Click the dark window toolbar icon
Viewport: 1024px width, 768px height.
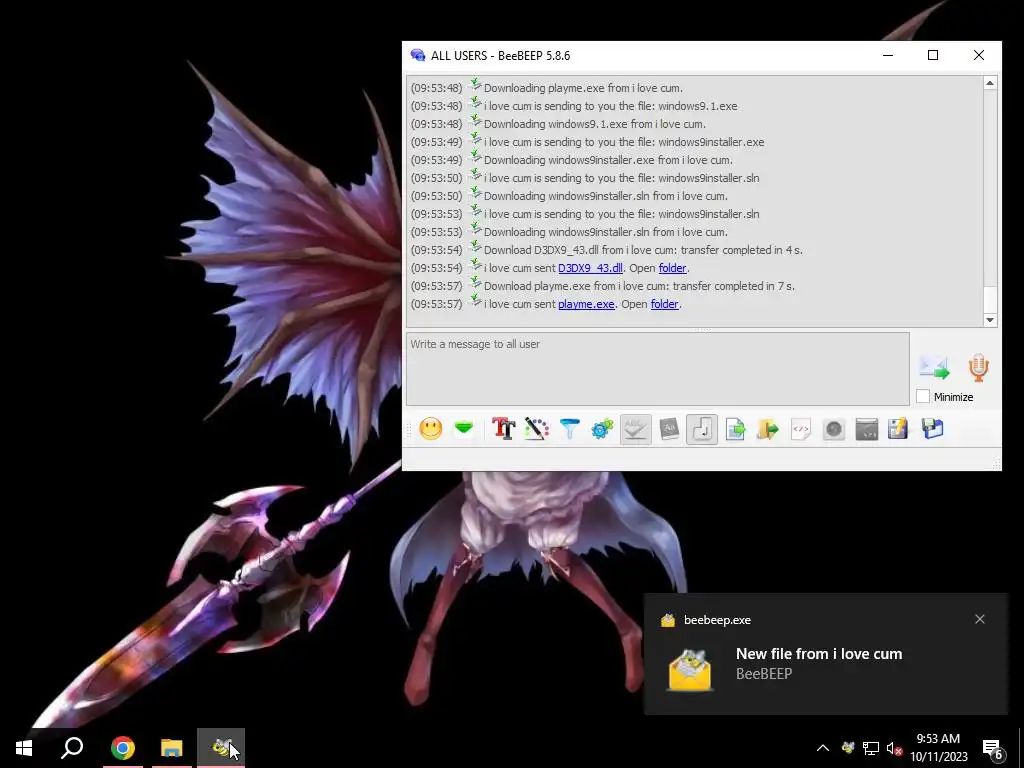(867, 429)
